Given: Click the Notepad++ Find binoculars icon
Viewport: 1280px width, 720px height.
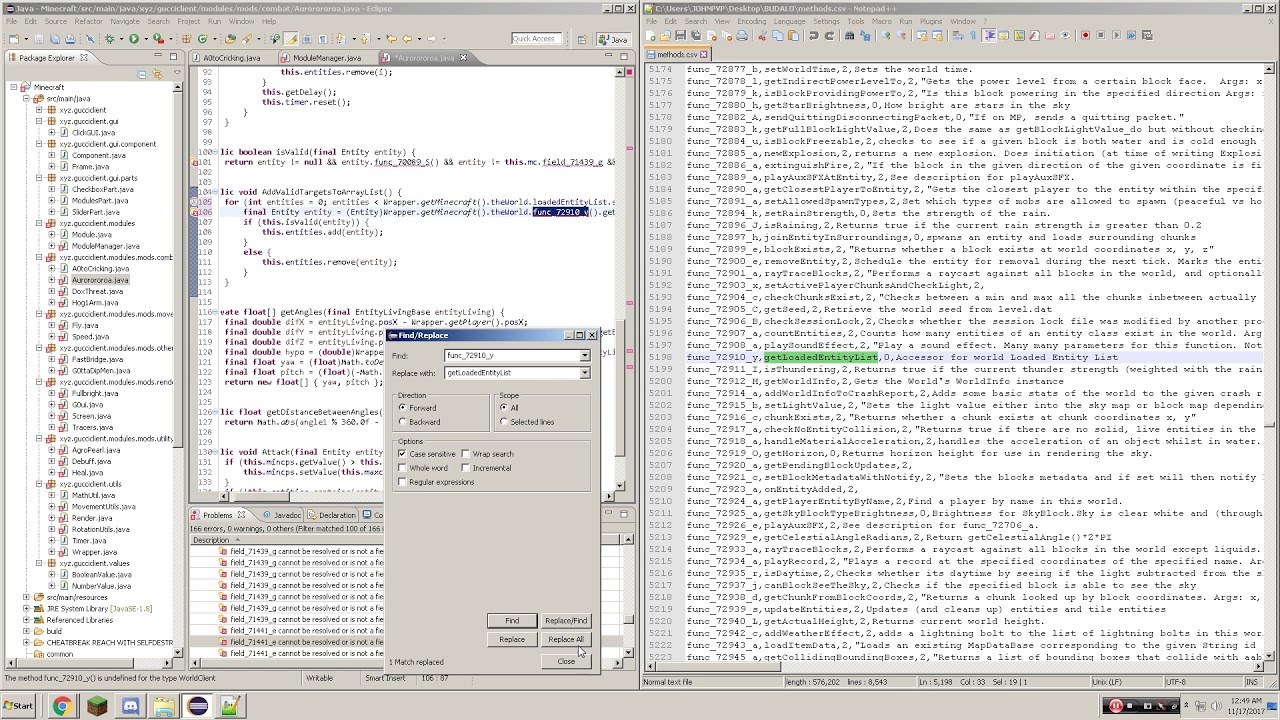Looking at the screenshot, I should point(850,36).
